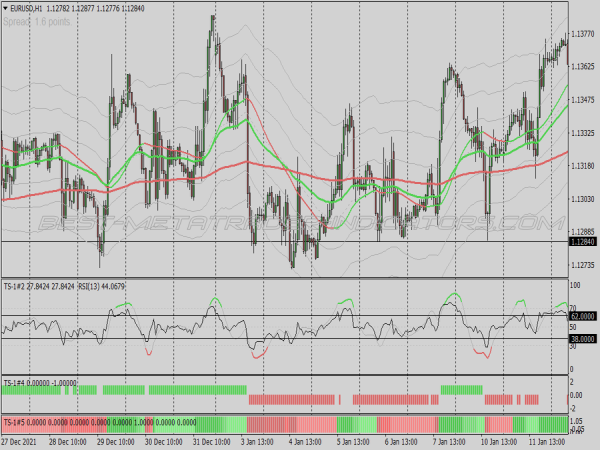Screen dimensions: 600x450
Task: Click the '5 Jan 13:00' time label
Action: point(353,442)
